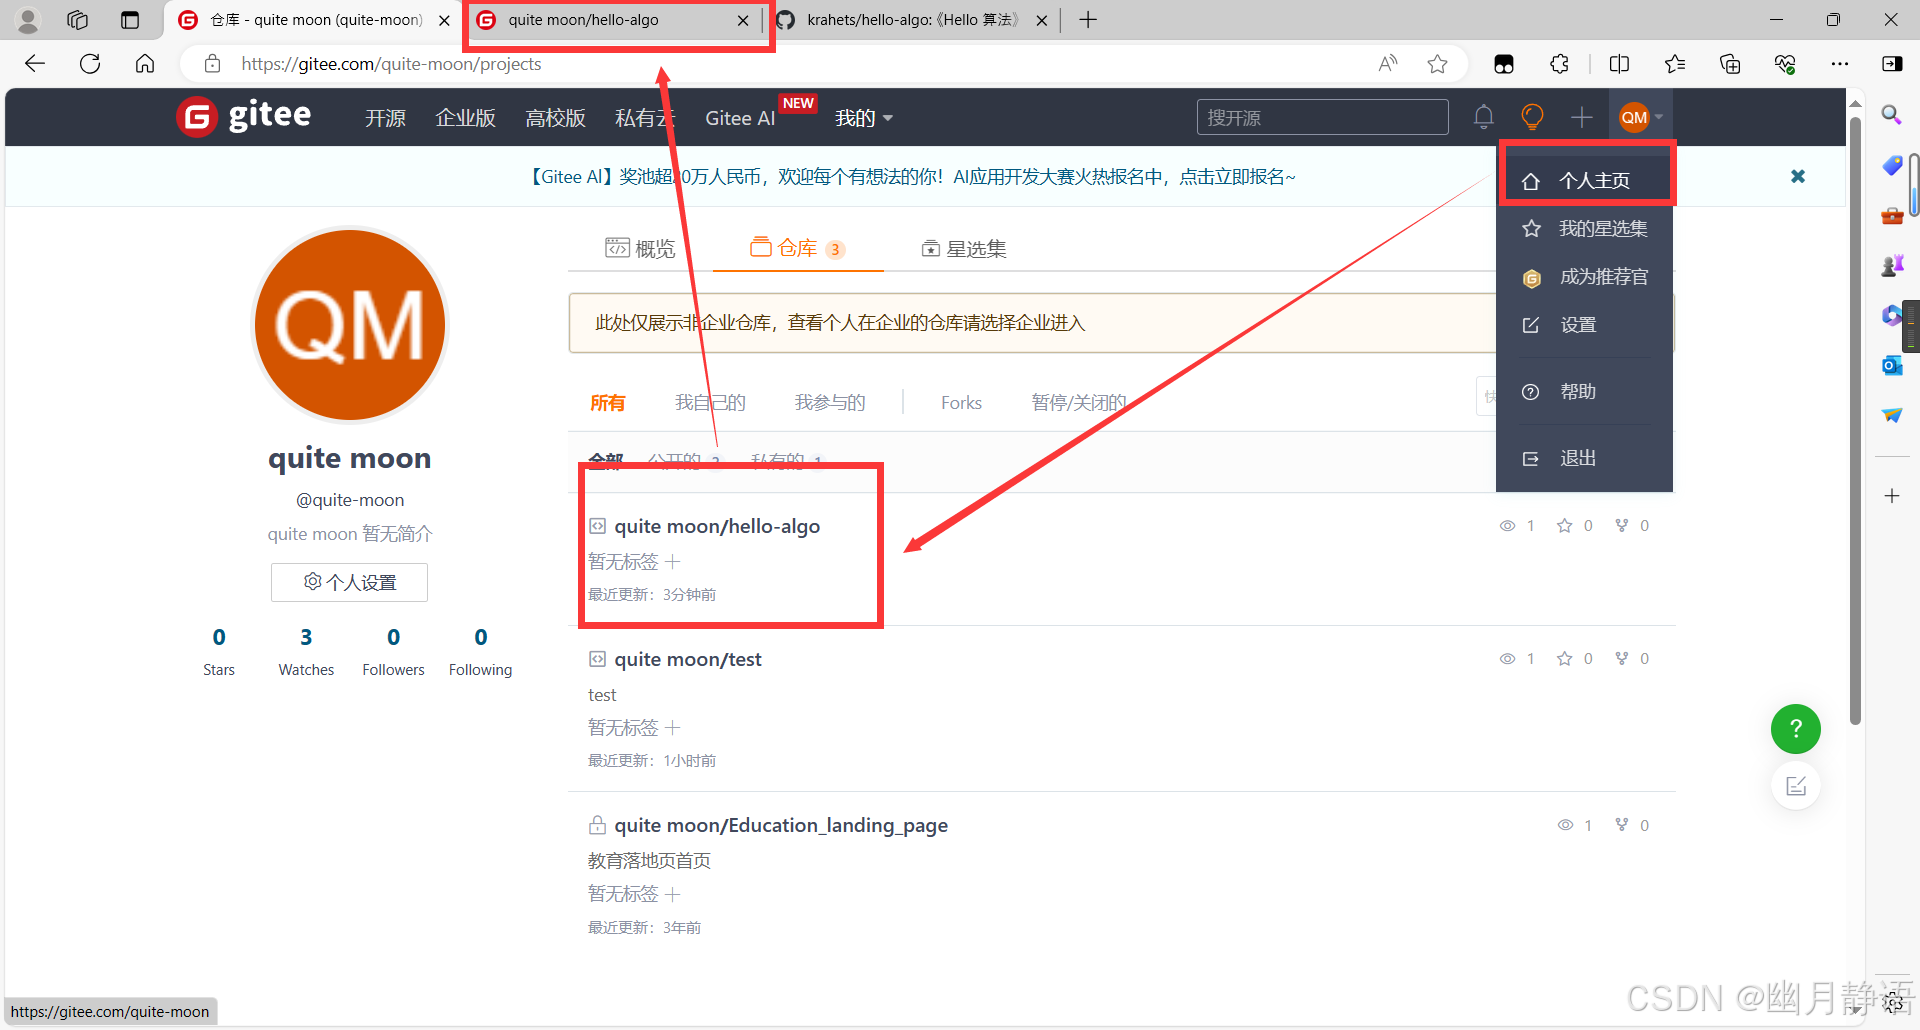Click the Edge sidebar search icon
The image size is (1920, 1030).
click(1891, 115)
